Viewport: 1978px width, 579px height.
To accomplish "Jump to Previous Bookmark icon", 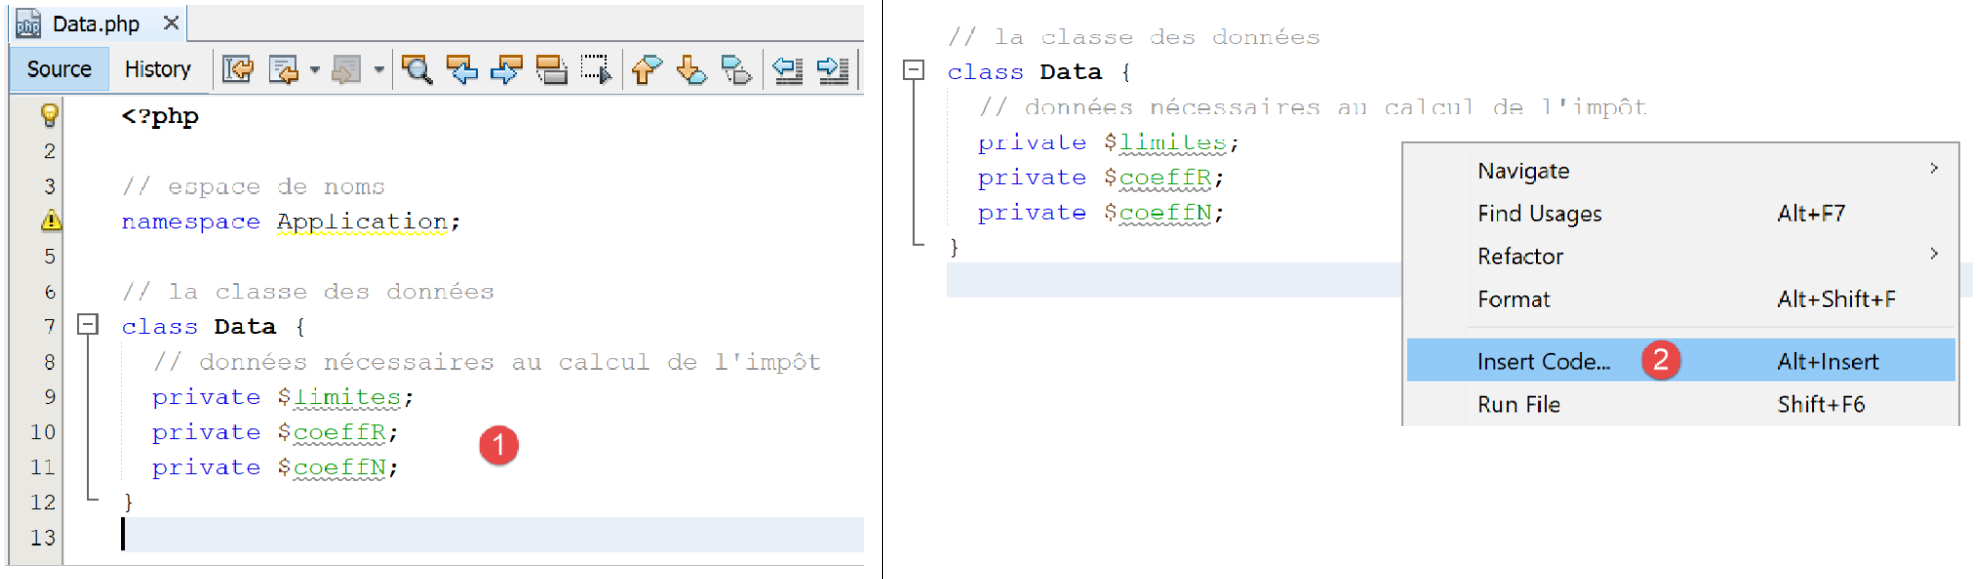I will click(646, 69).
